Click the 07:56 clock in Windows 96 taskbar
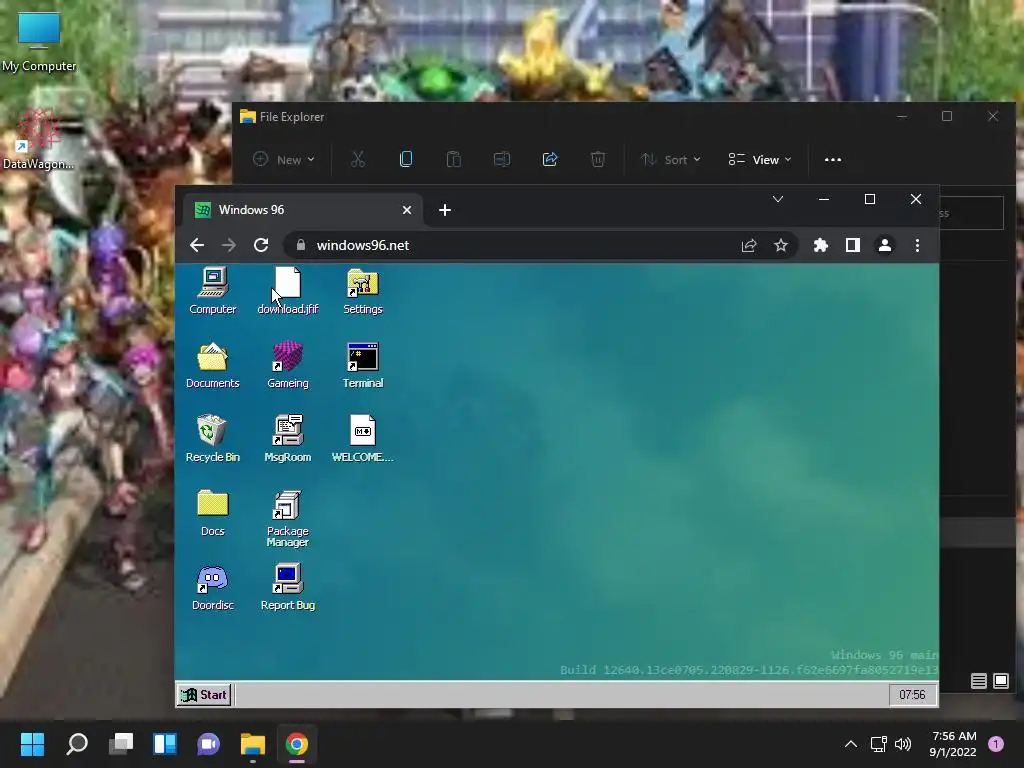Viewport: 1024px width, 768px height. [x=912, y=695]
